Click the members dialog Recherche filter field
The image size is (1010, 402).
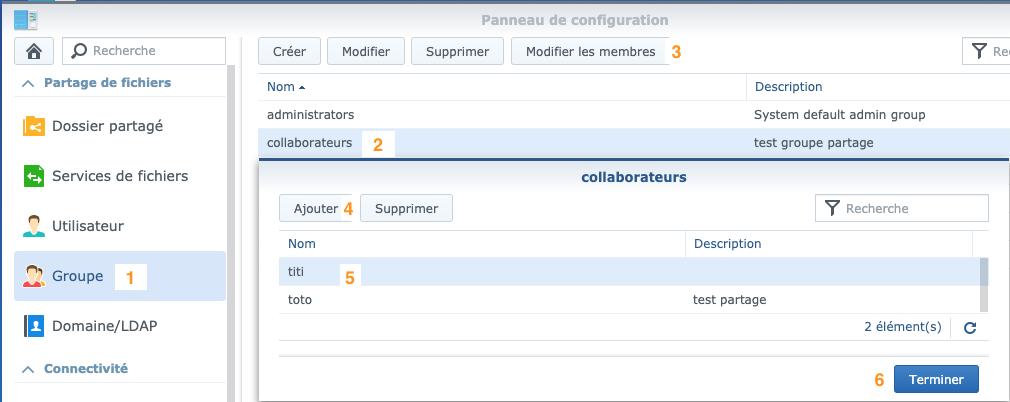pos(902,209)
